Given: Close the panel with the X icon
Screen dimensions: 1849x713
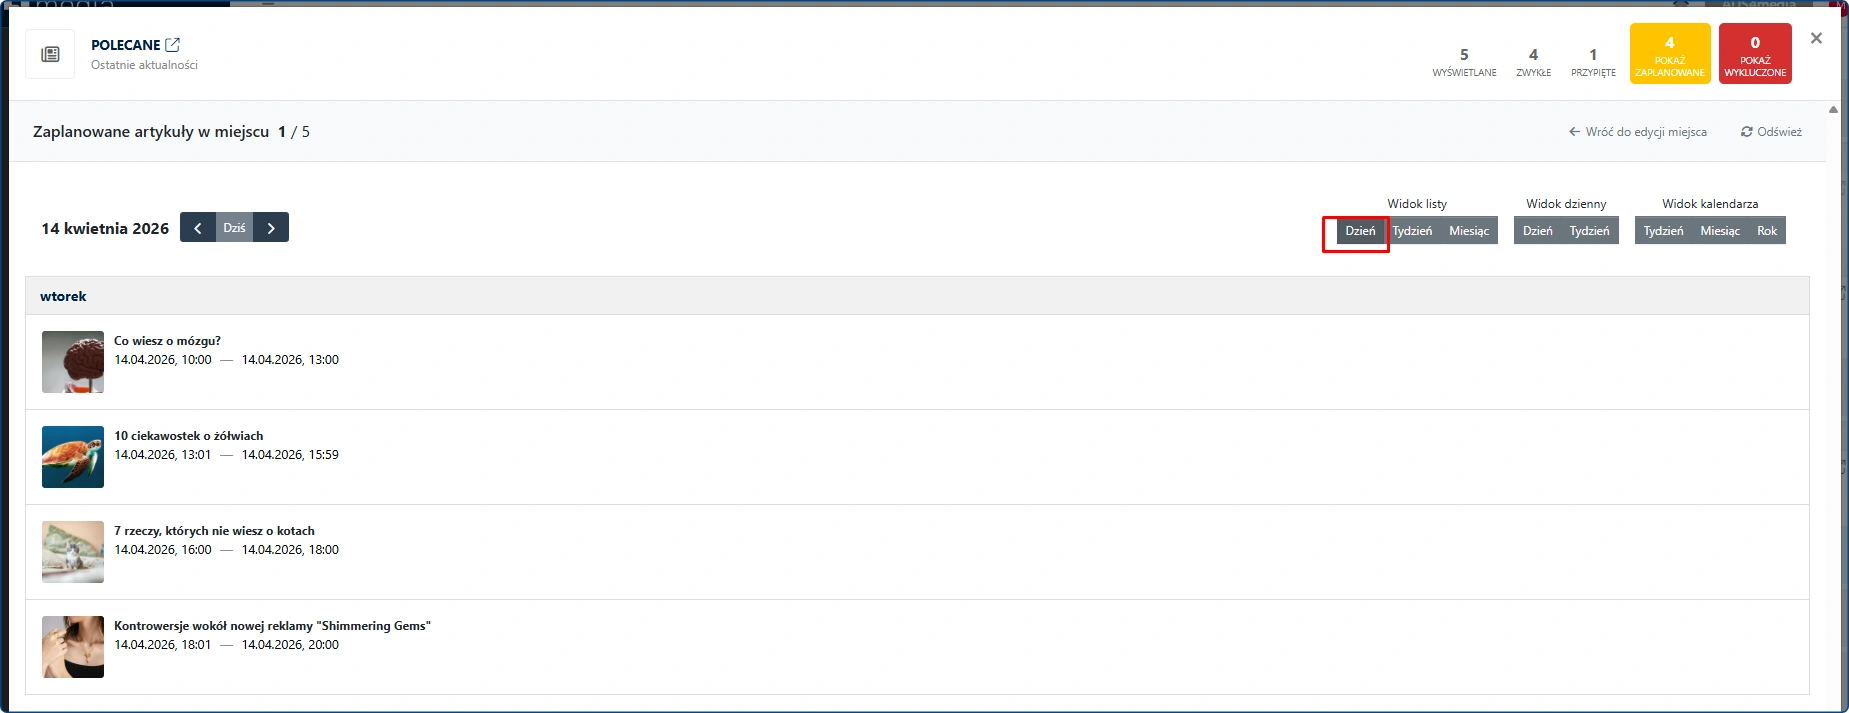Looking at the screenshot, I should click(1816, 38).
